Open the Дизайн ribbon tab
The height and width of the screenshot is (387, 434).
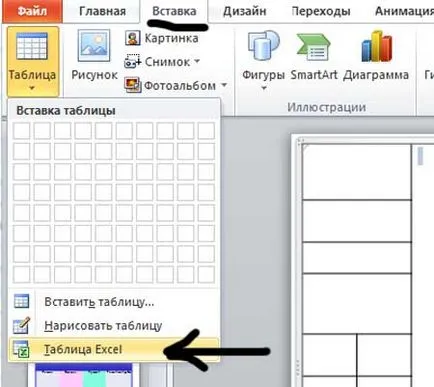[x=244, y=11]
